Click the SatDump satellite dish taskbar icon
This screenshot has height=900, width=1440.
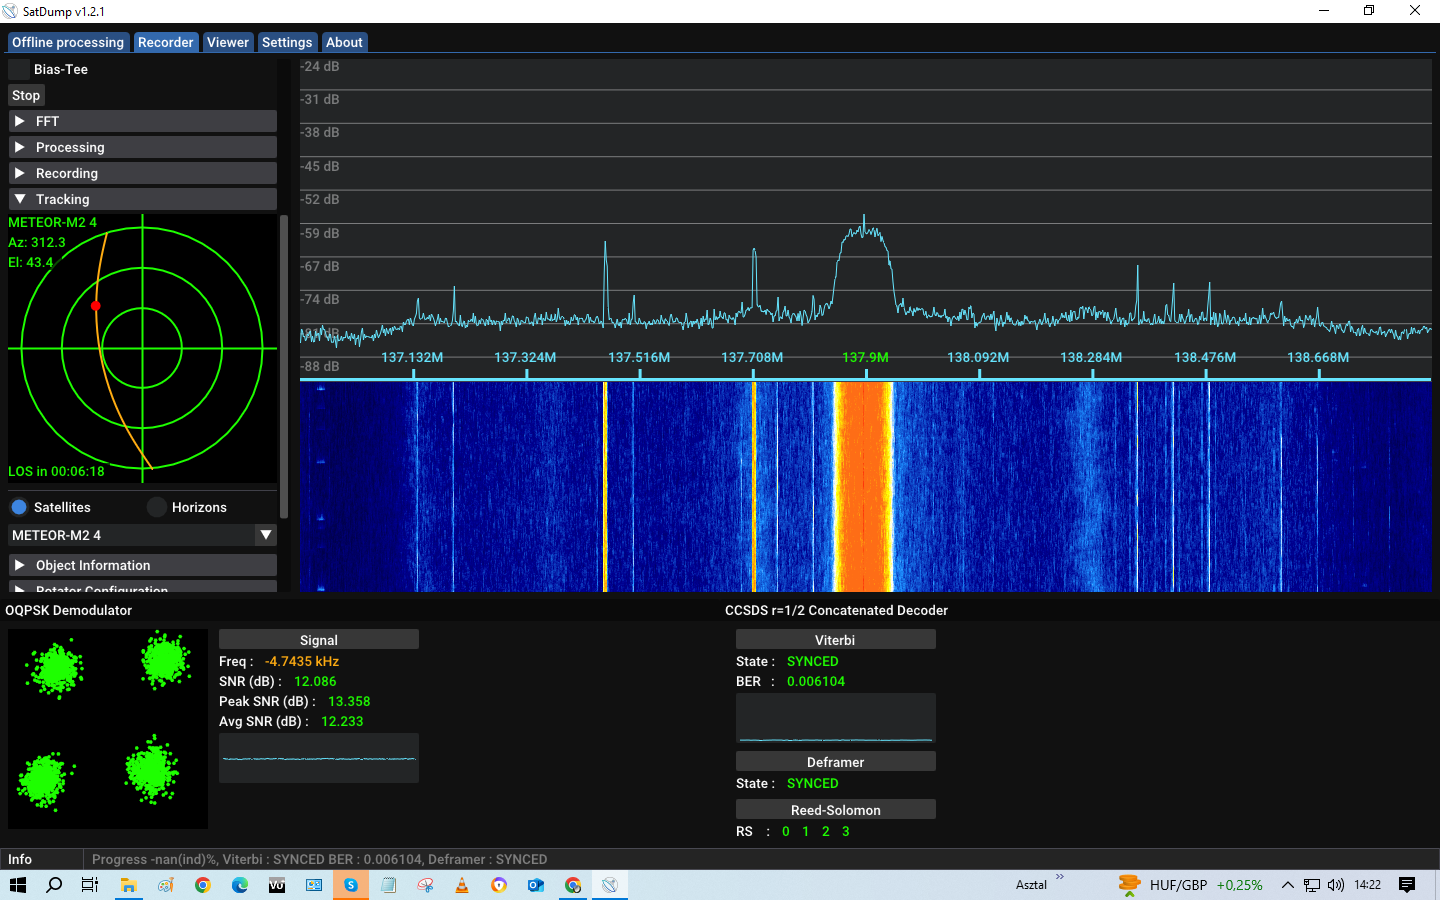click(610, 885)
